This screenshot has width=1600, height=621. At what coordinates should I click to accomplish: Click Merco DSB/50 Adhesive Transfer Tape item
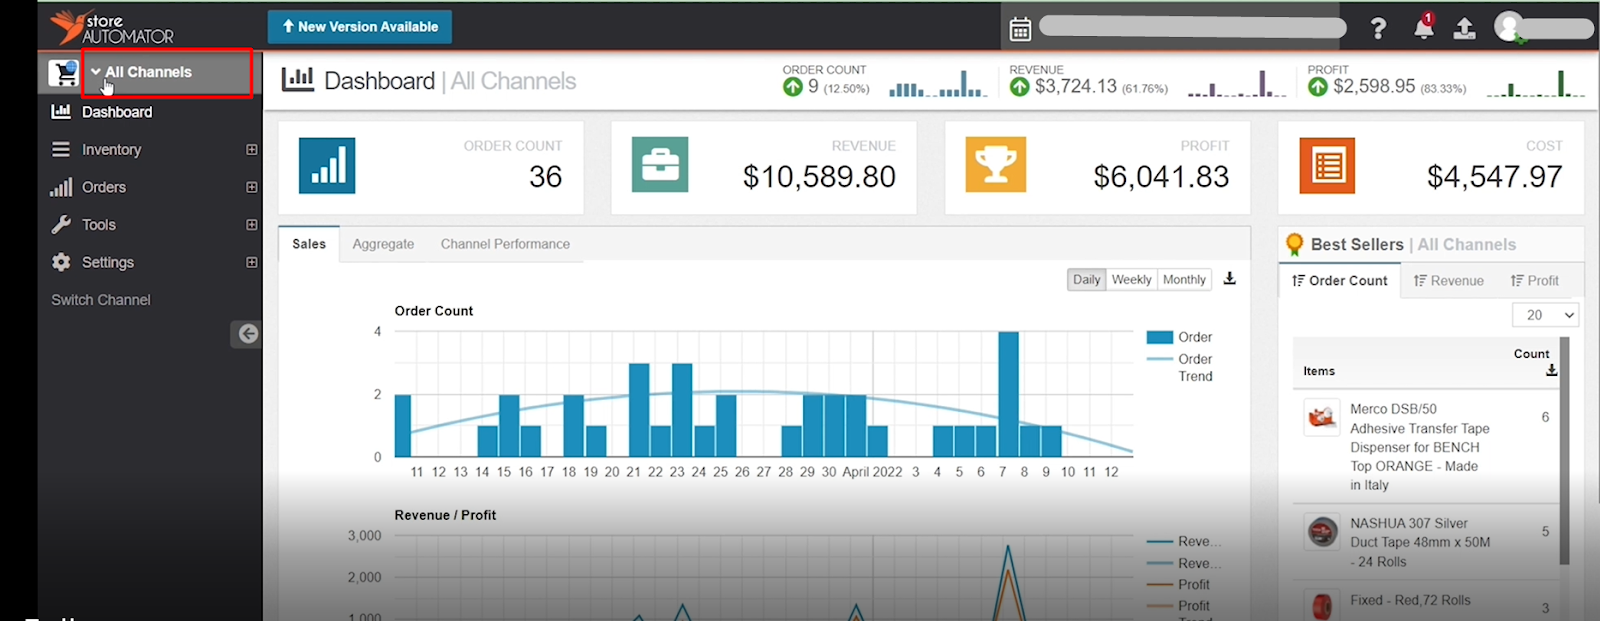pyautogui.click(x=1420, y=447)
